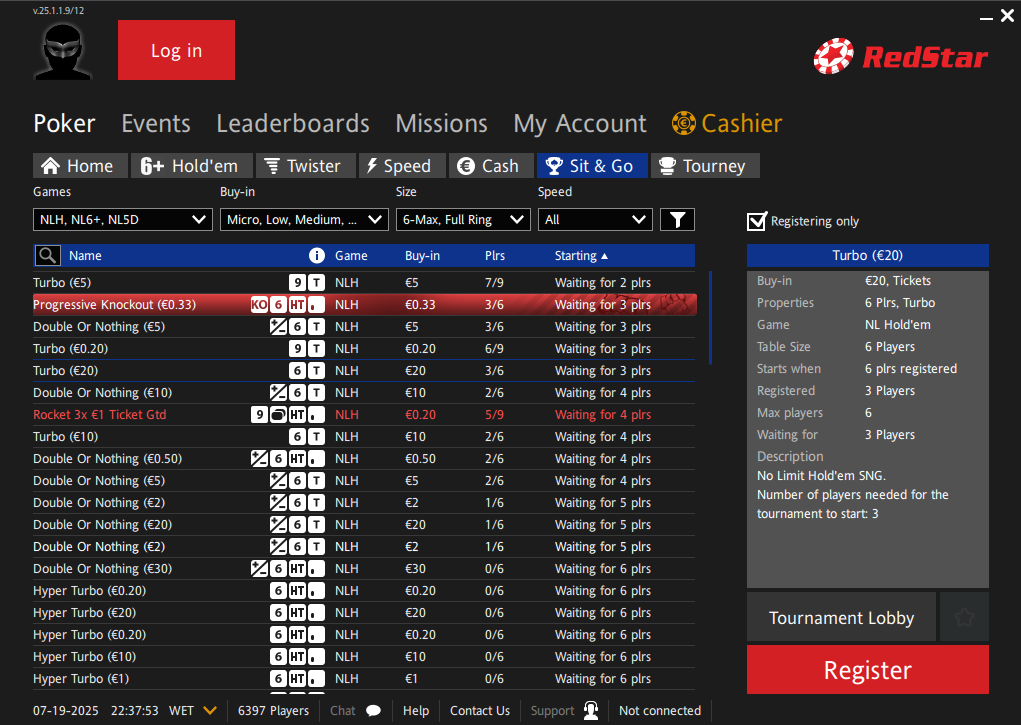Image resolution: width=1021 pixels, height=725 pixels.
Task: Open the Speed dropdown set to All
Action: click(x=595, y=220)
